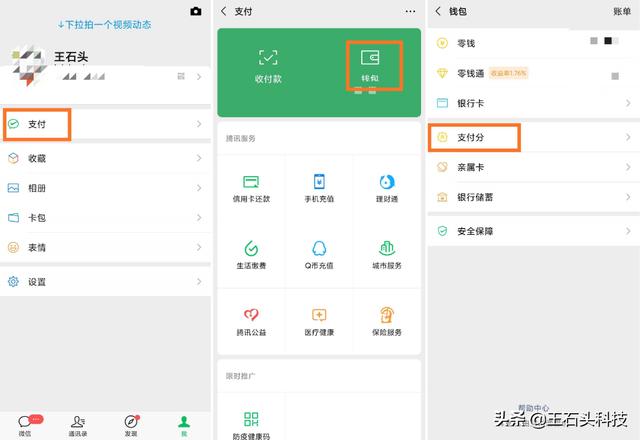Expand the 亲属卡 row chevron

(x=628, y=167)
